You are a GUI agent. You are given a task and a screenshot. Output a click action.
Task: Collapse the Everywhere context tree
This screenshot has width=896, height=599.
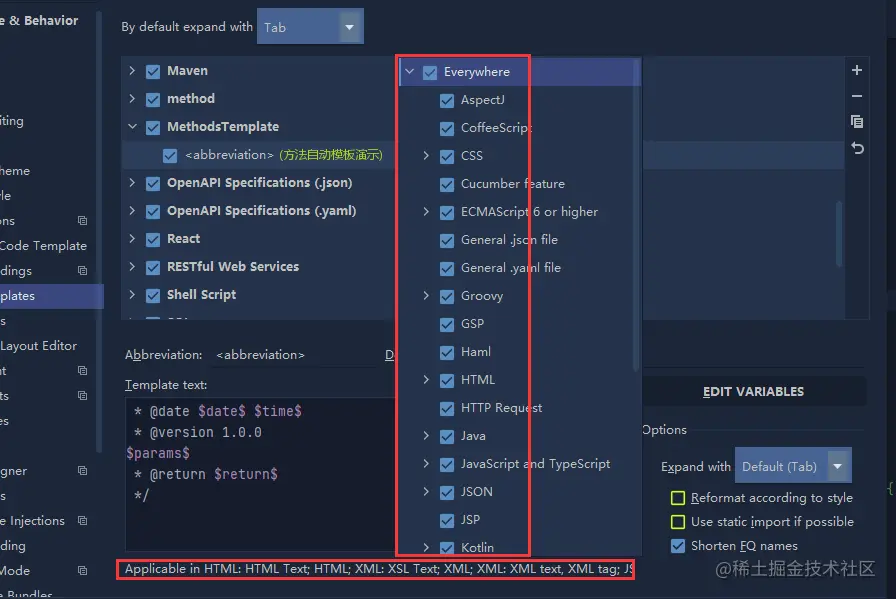(409, 71)
